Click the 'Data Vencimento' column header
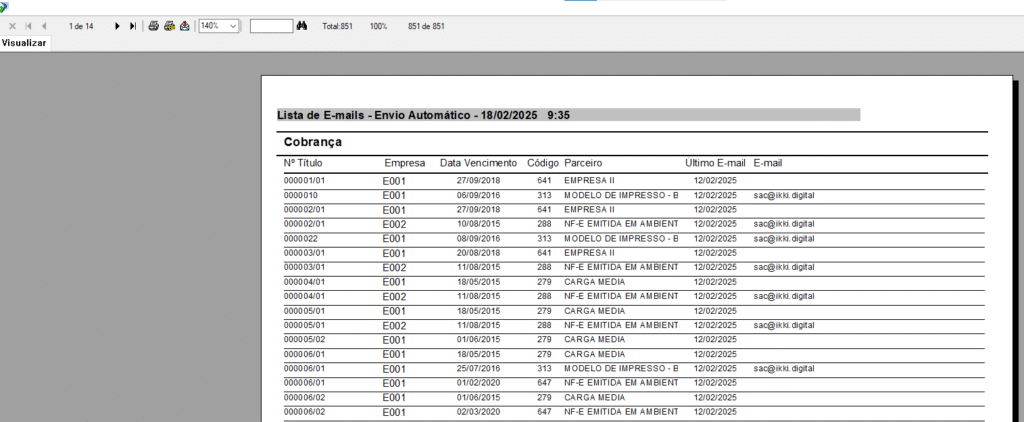 [478, 163]
